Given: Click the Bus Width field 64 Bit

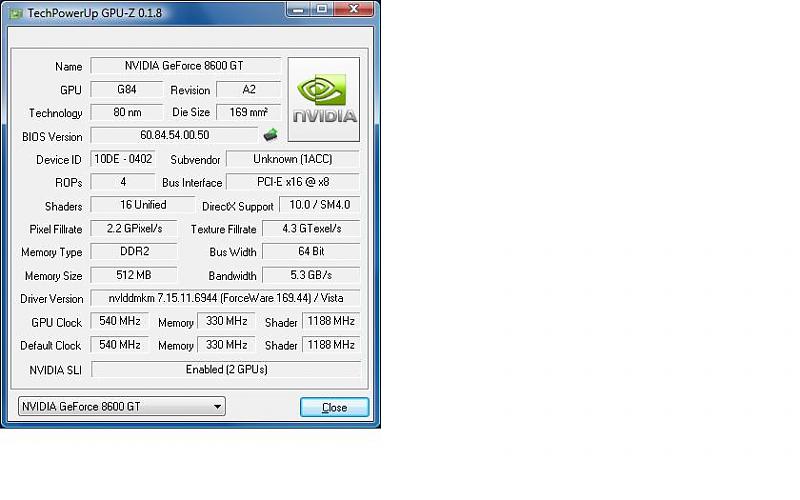Looking at the screenshot, I should pos(311,252).
